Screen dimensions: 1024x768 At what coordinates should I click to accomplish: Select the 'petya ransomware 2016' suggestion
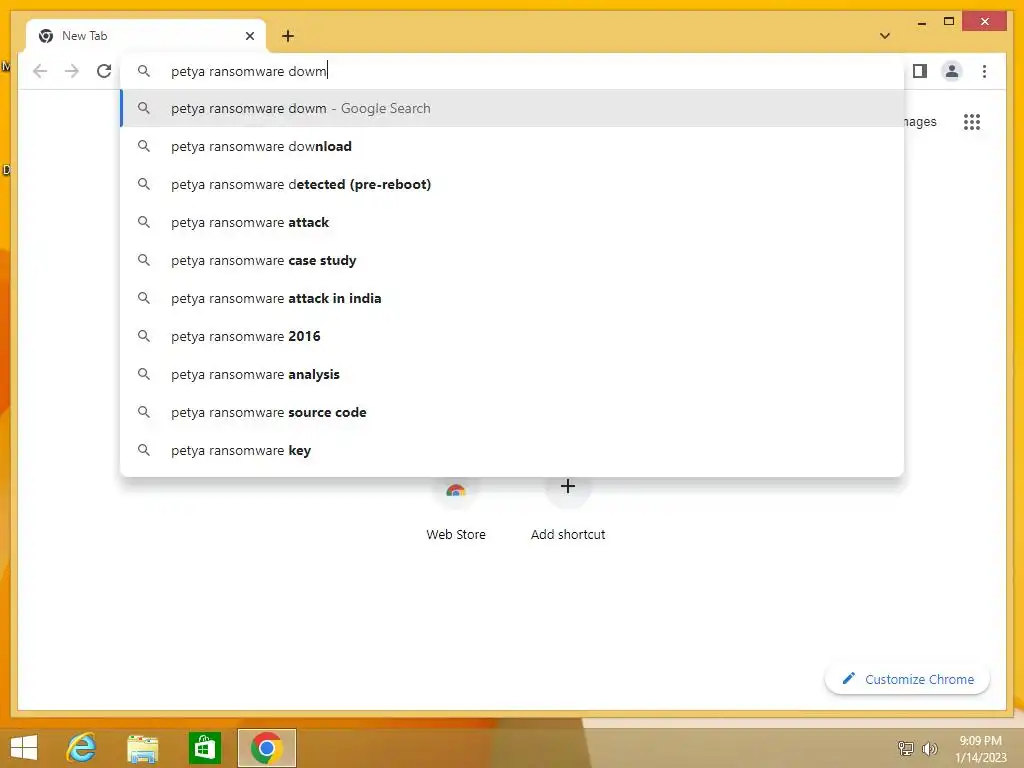point(512,336)
